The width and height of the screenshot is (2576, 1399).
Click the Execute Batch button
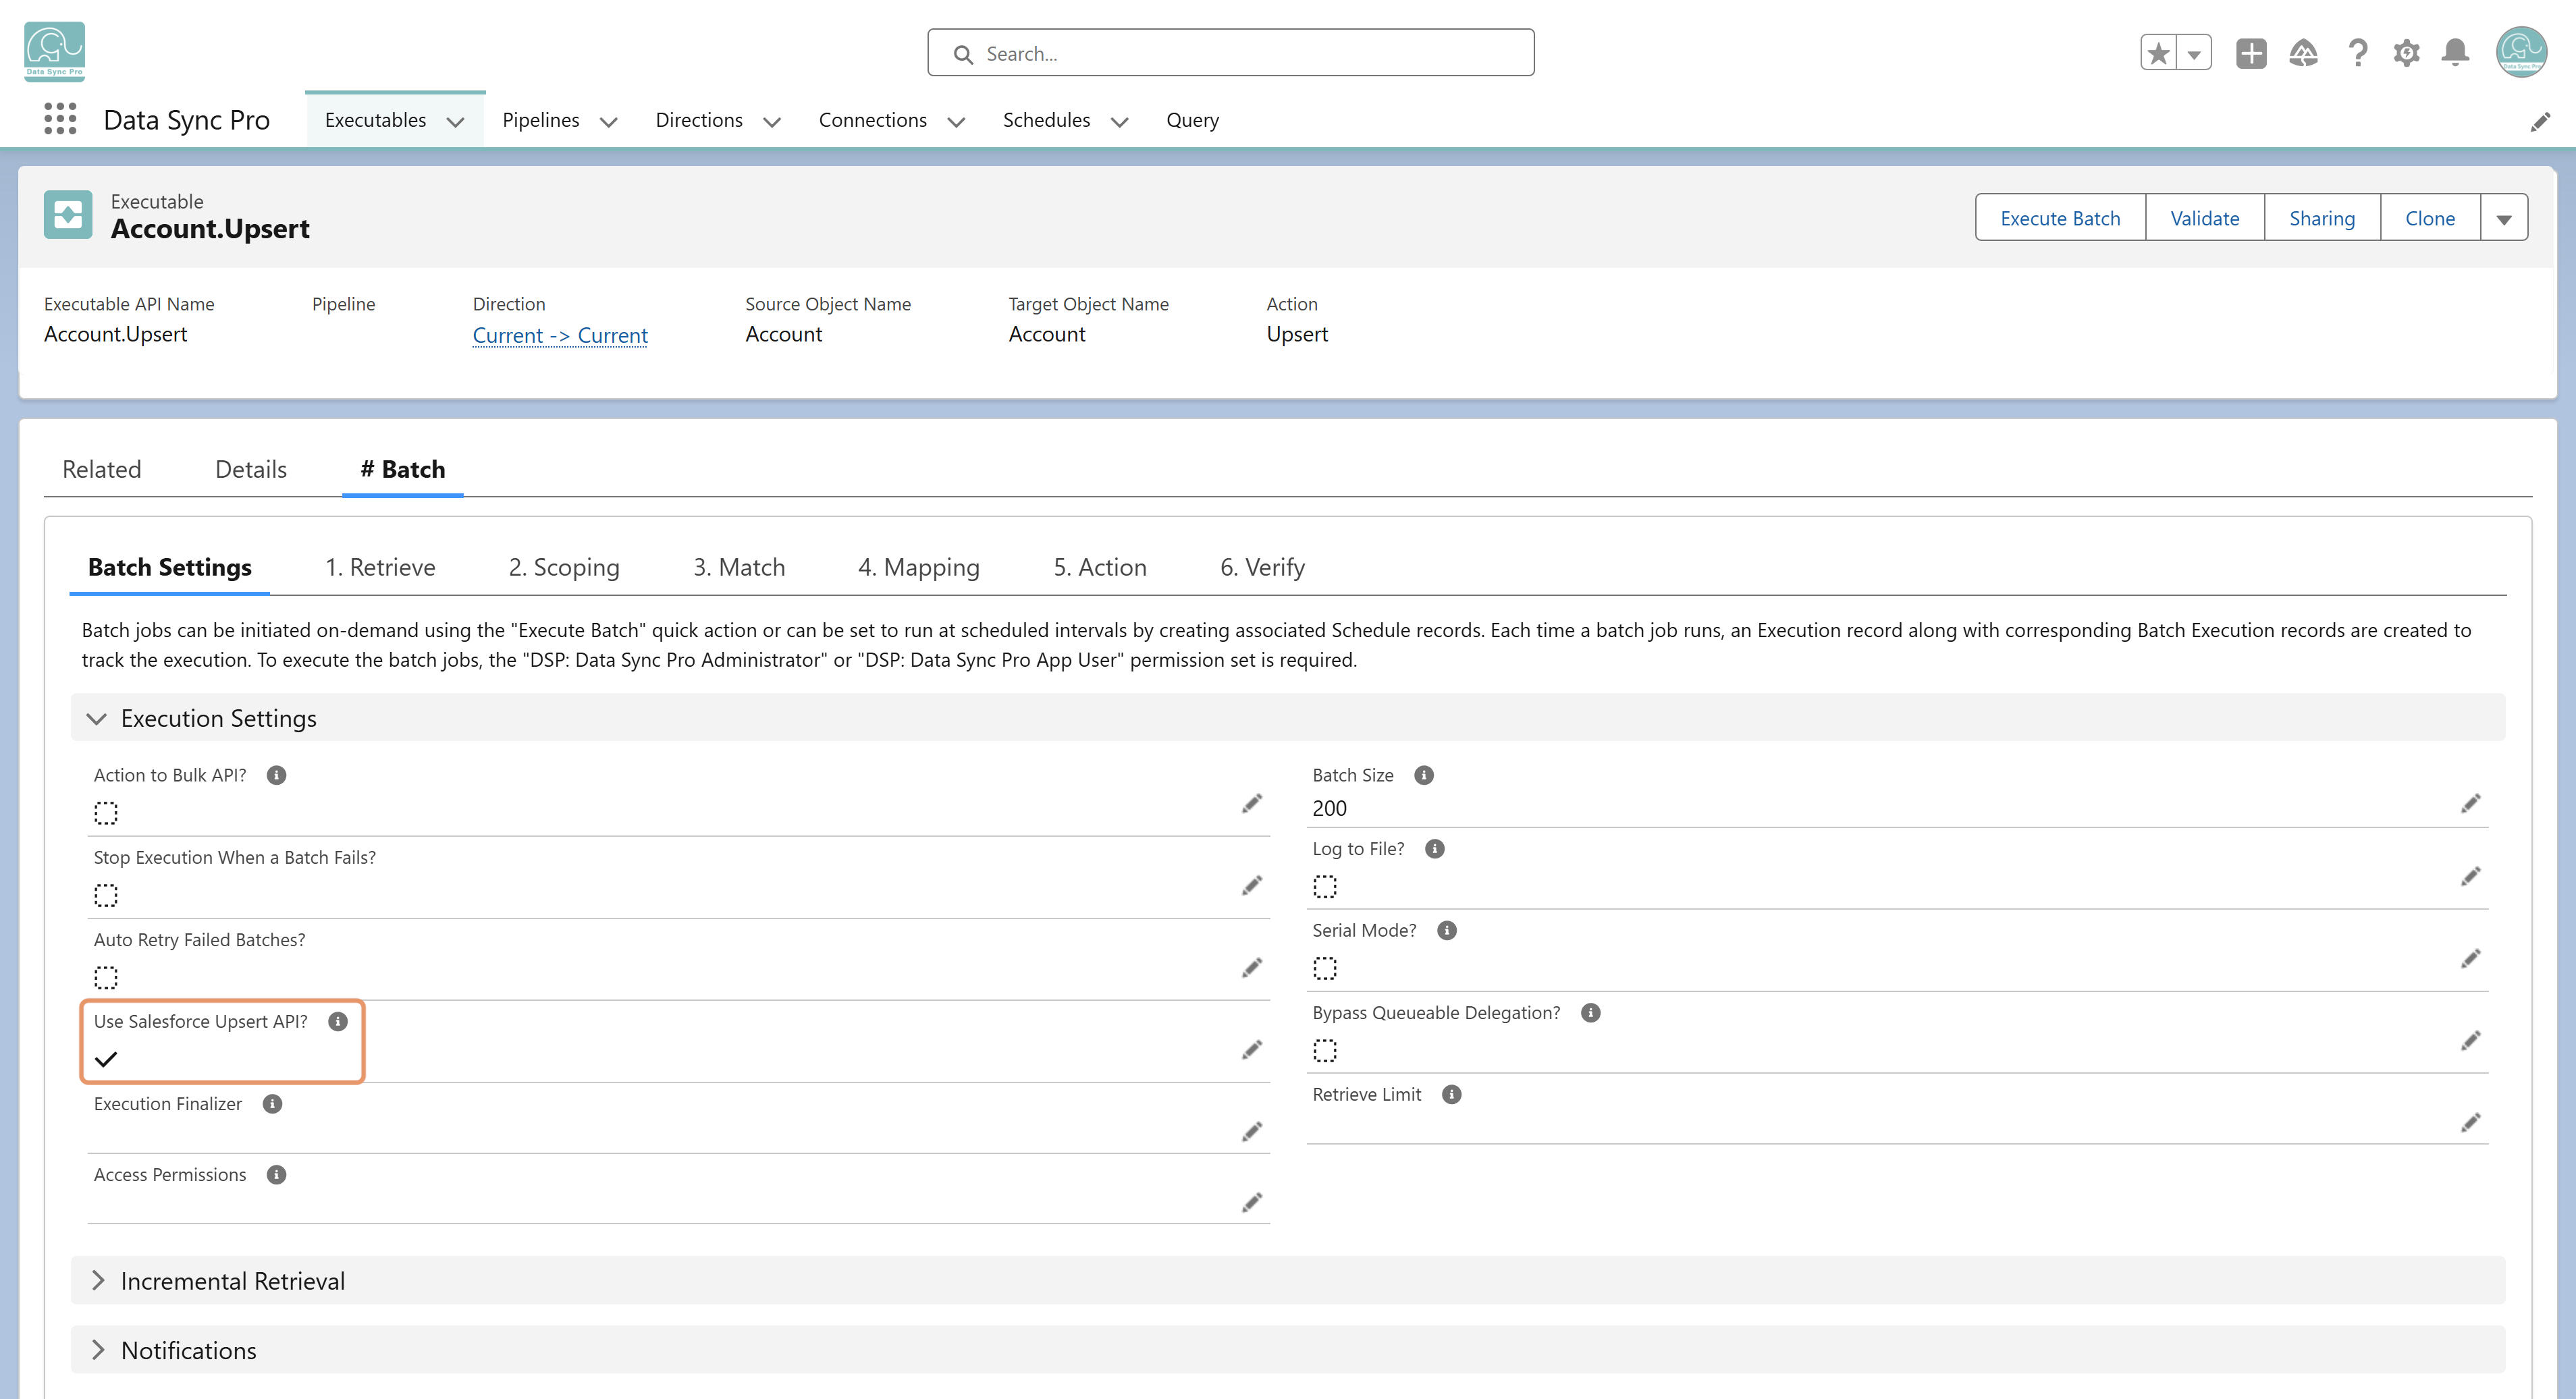click(x=2060, y=218)
